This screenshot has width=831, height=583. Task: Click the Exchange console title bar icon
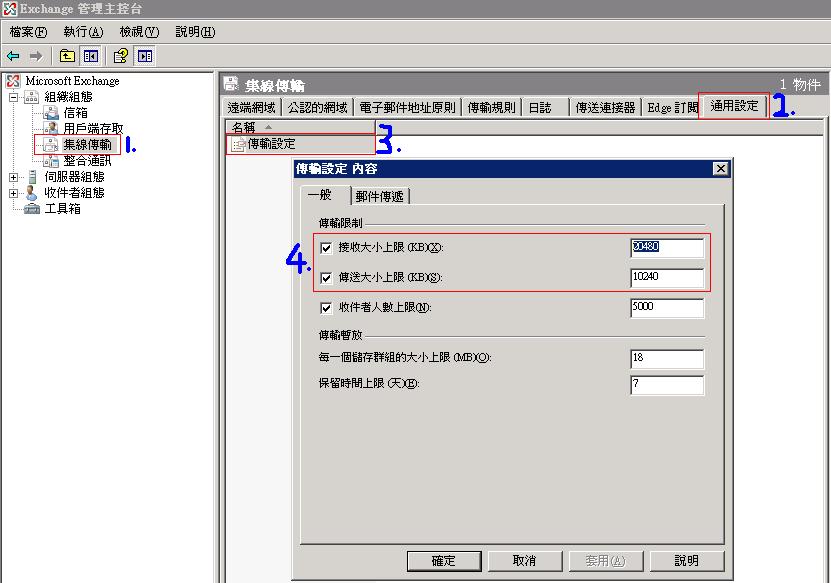(x=10, y=8)
